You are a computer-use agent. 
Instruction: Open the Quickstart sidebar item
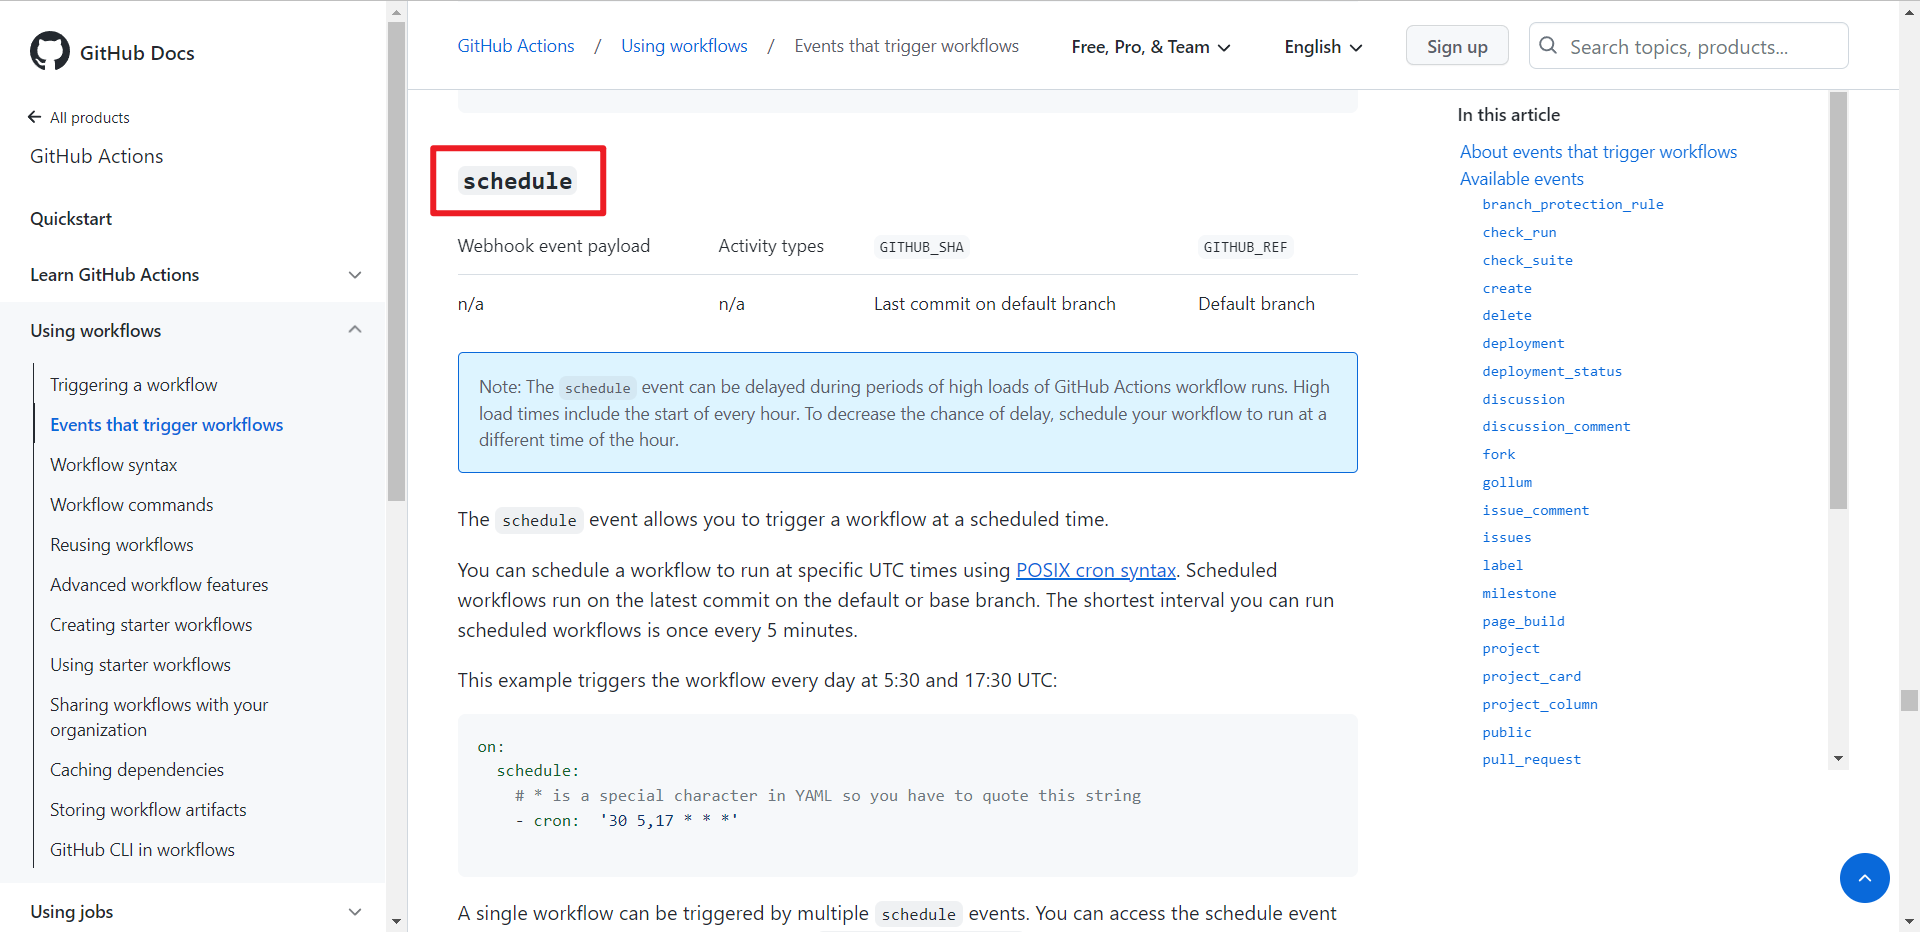coord(71,219)
